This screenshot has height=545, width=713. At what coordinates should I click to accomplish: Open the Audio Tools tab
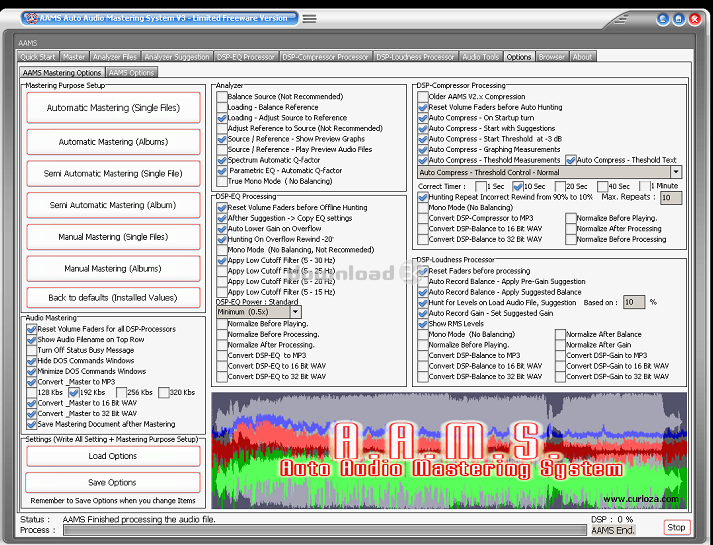point(480,57)
